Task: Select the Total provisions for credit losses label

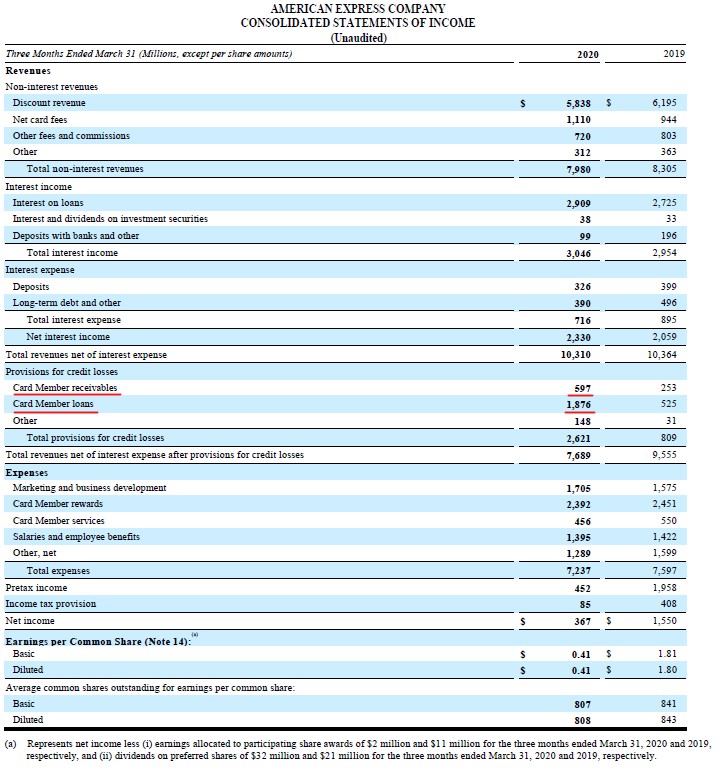Action: pos(95,438)
